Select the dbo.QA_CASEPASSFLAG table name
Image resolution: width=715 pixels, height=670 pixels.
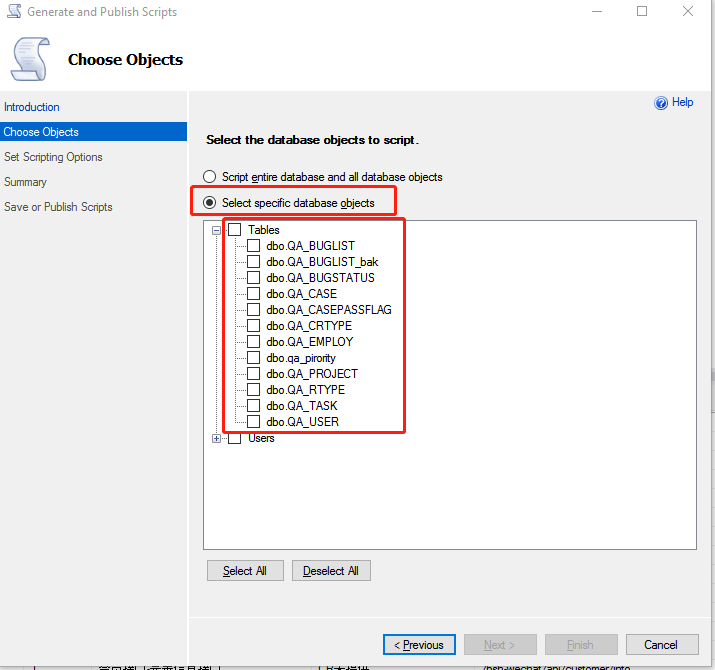(x=329, y=310)
